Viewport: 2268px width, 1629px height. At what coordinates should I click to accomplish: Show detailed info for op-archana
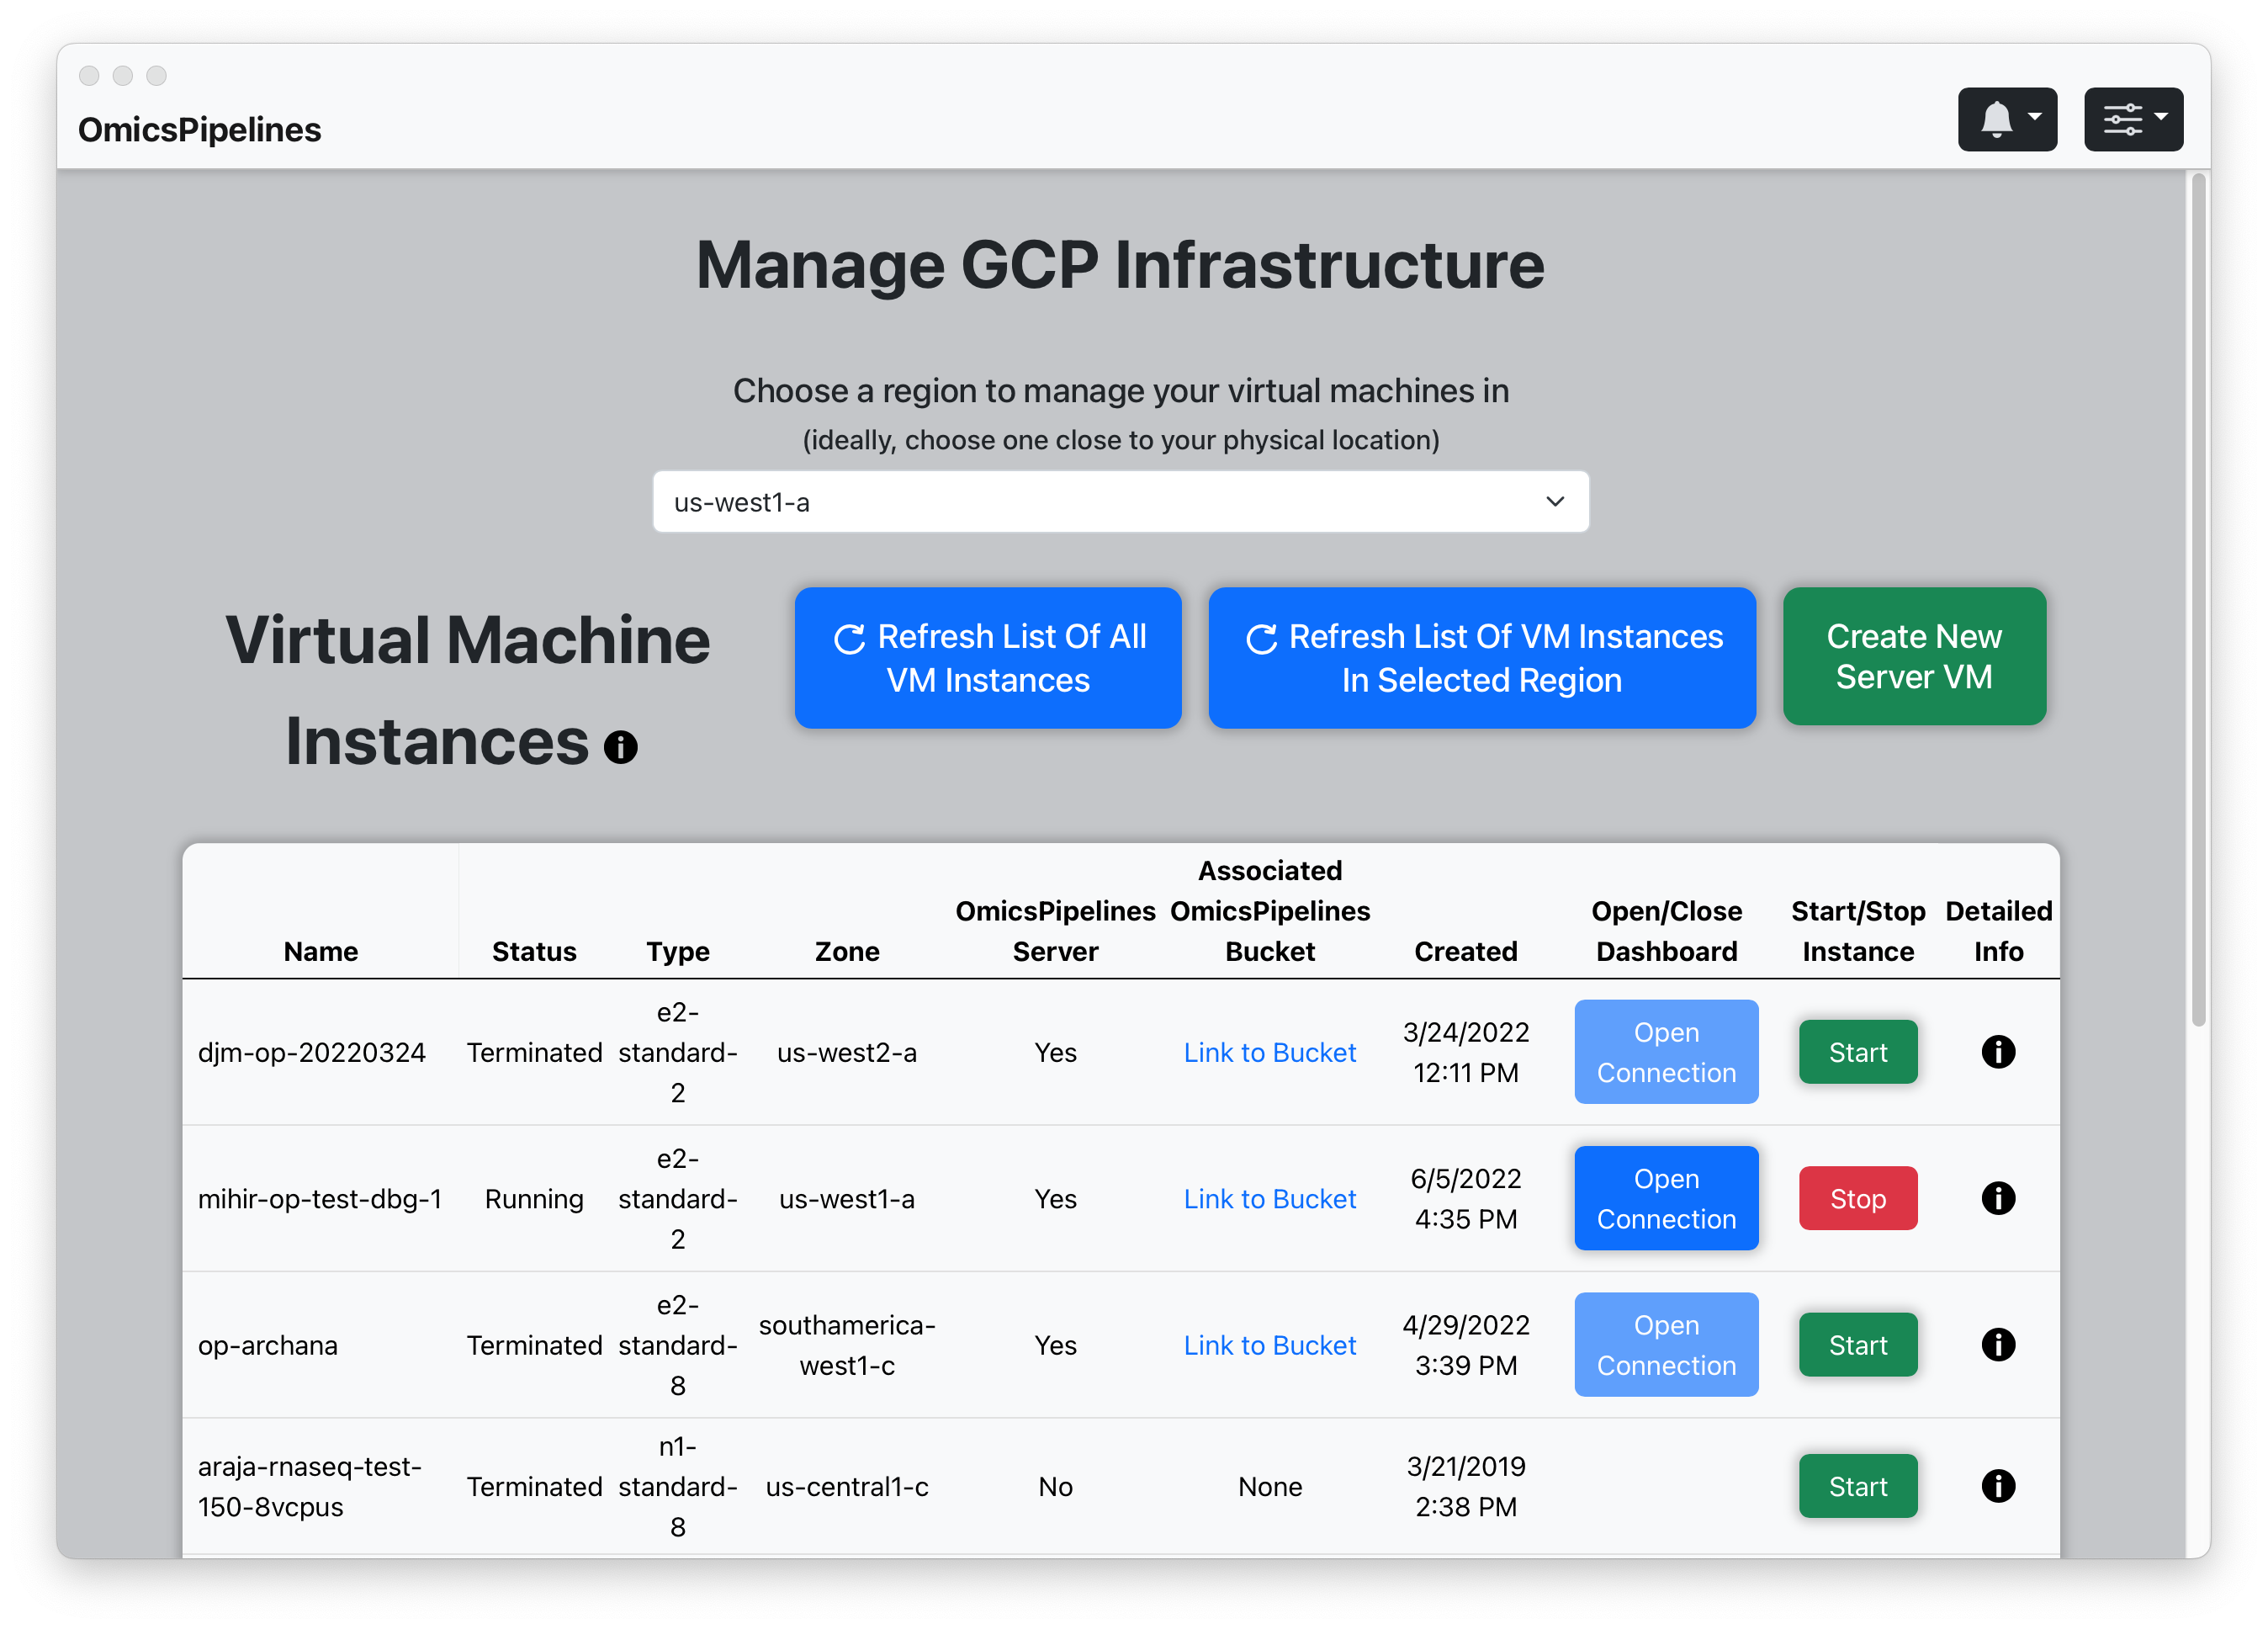(1997, 1344)
